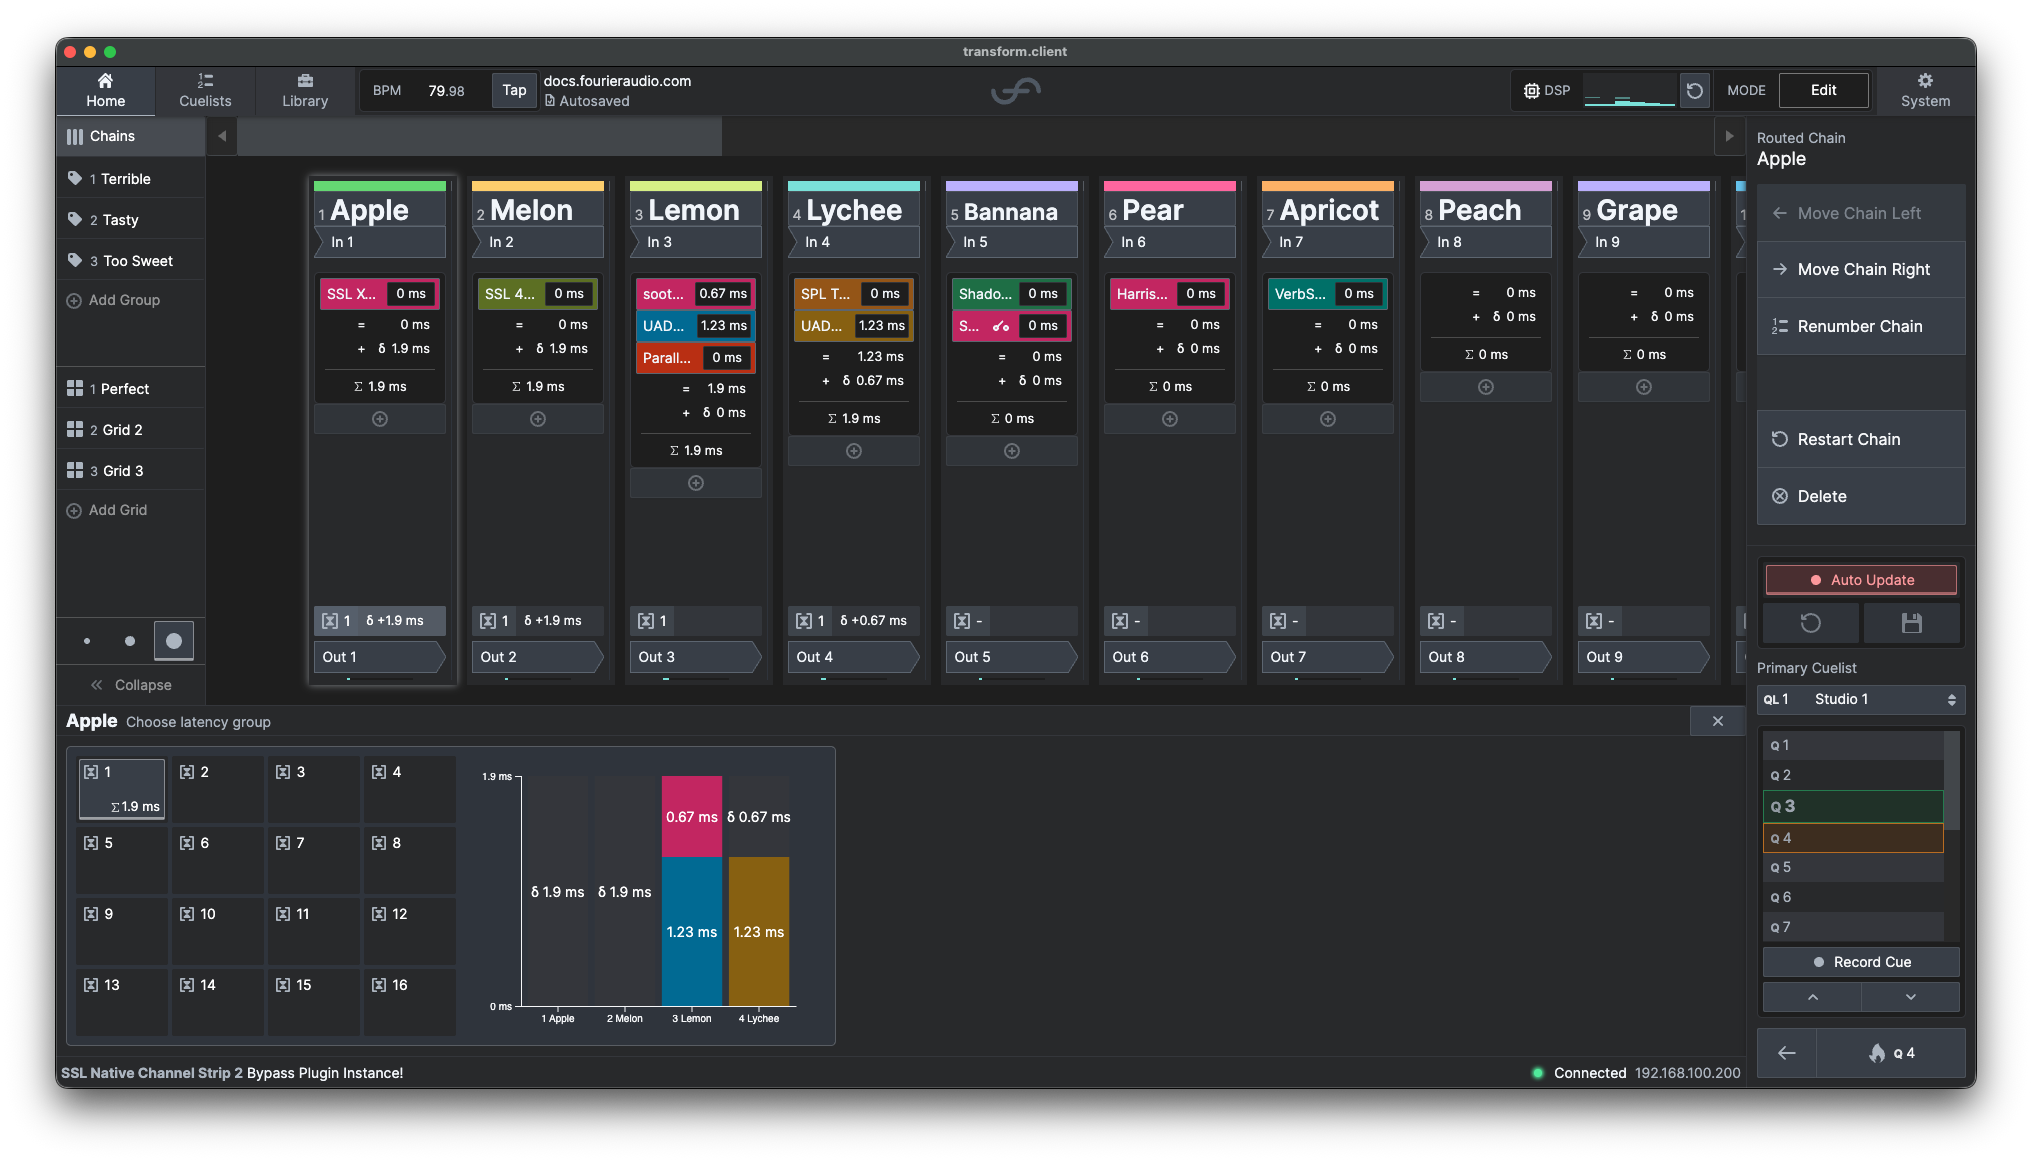Select cue Q 3
This screenshot has height=1162, width=2032.
click(x=1852, y=806)
